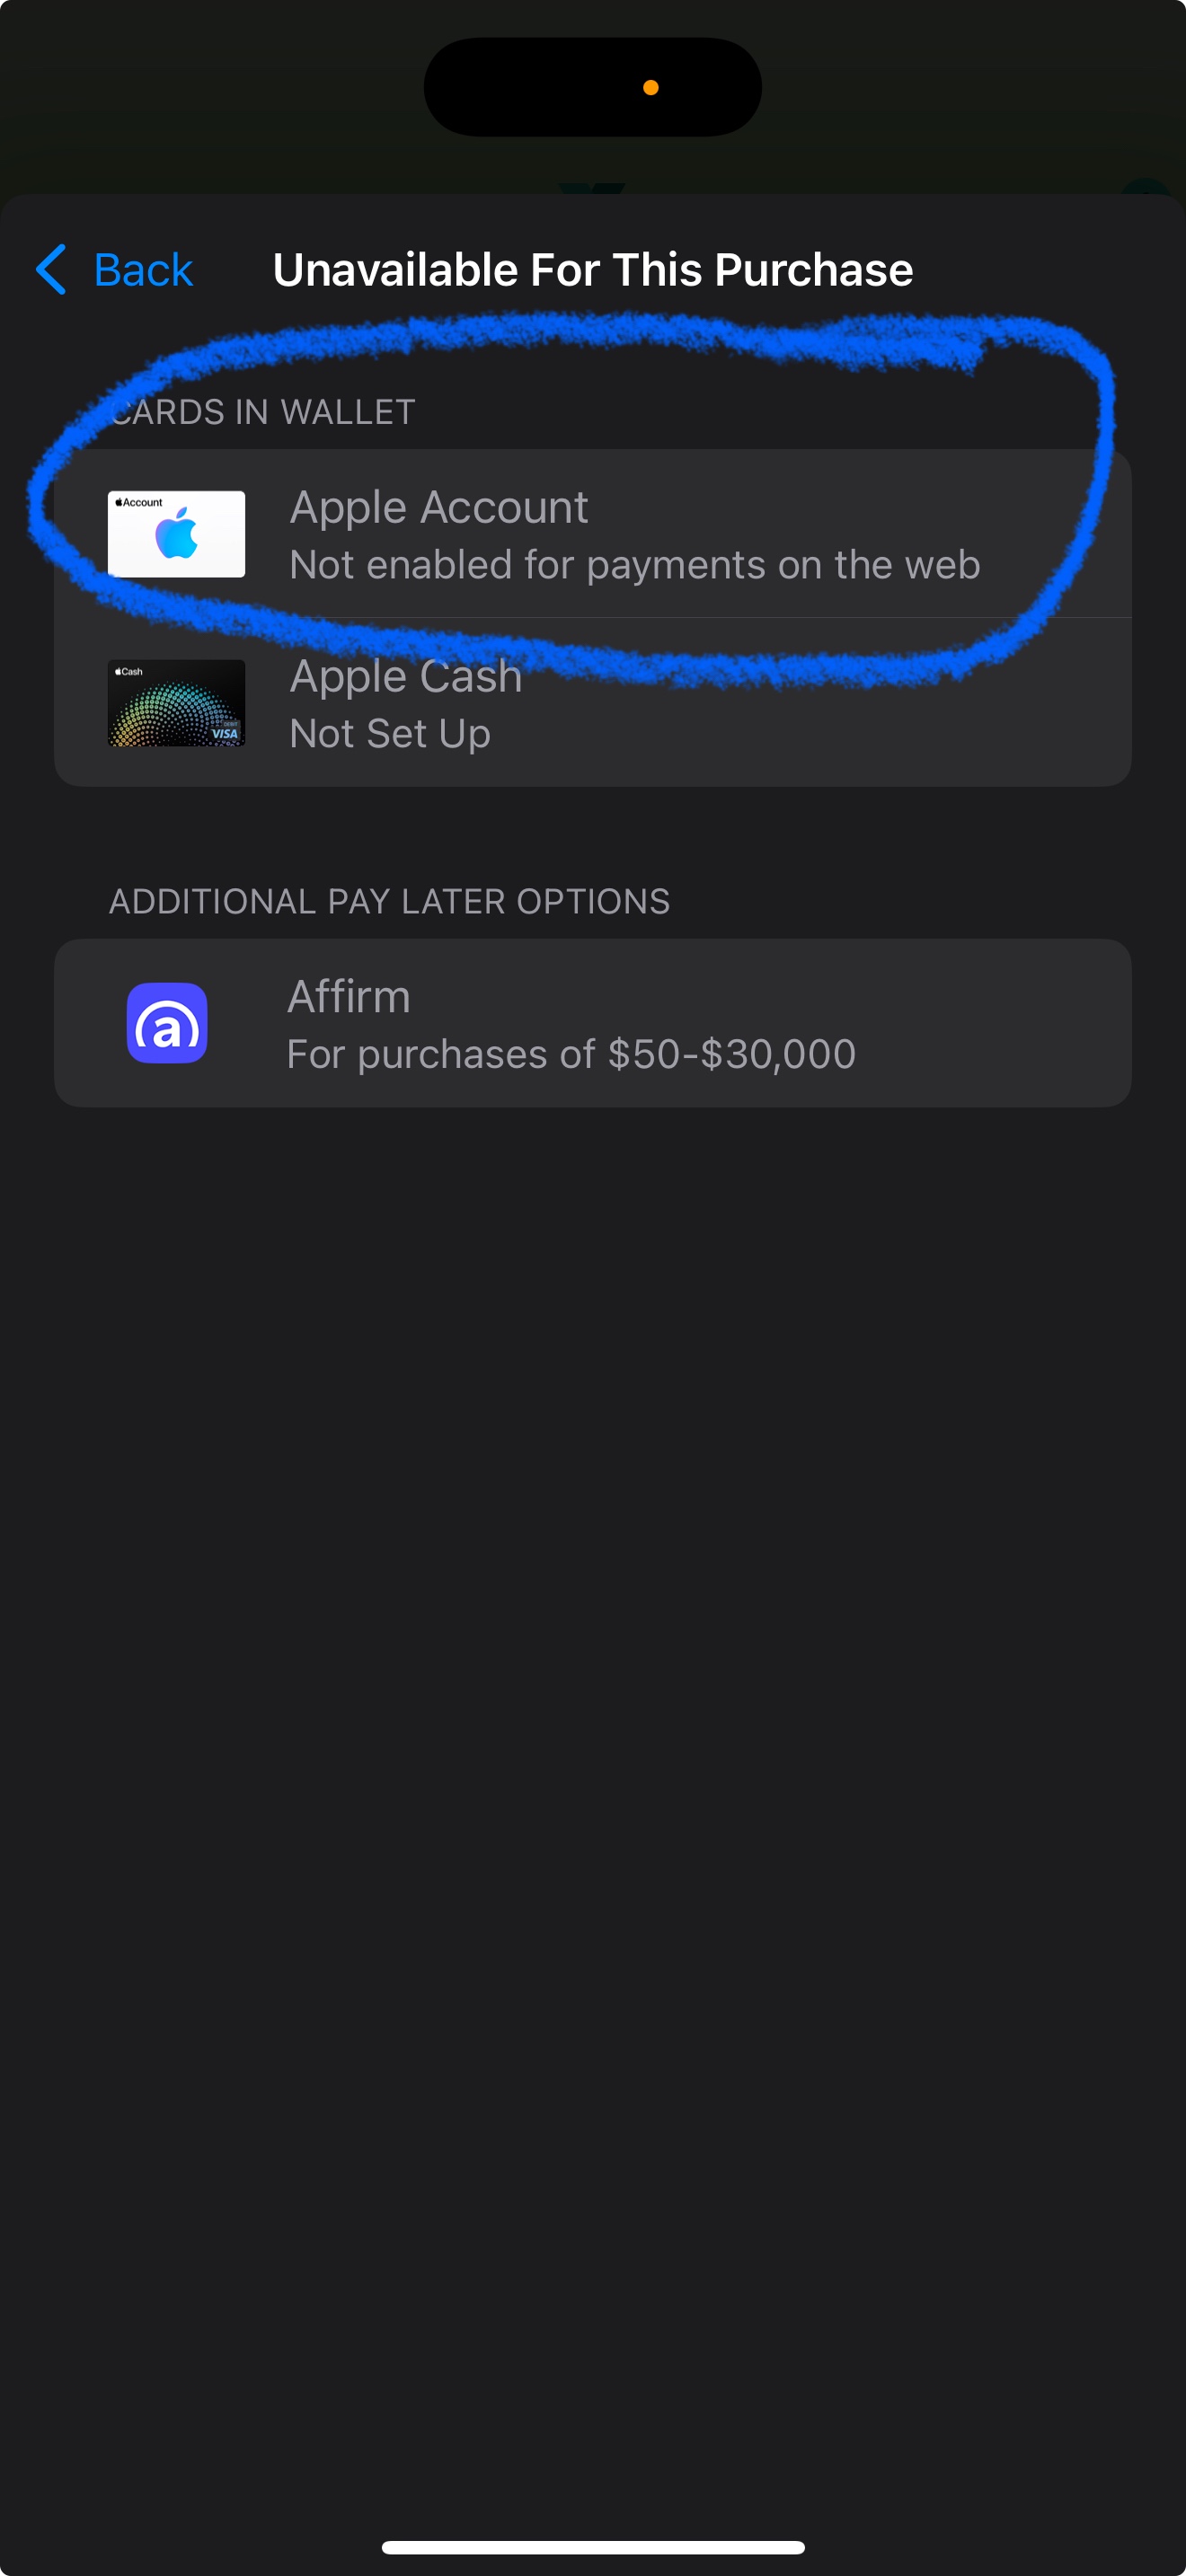Image resolution: width=1186 pixels, height=2576 pixels.
Task: Tap the 'Account' label on Apple card
Action: (x=141, y=503)
